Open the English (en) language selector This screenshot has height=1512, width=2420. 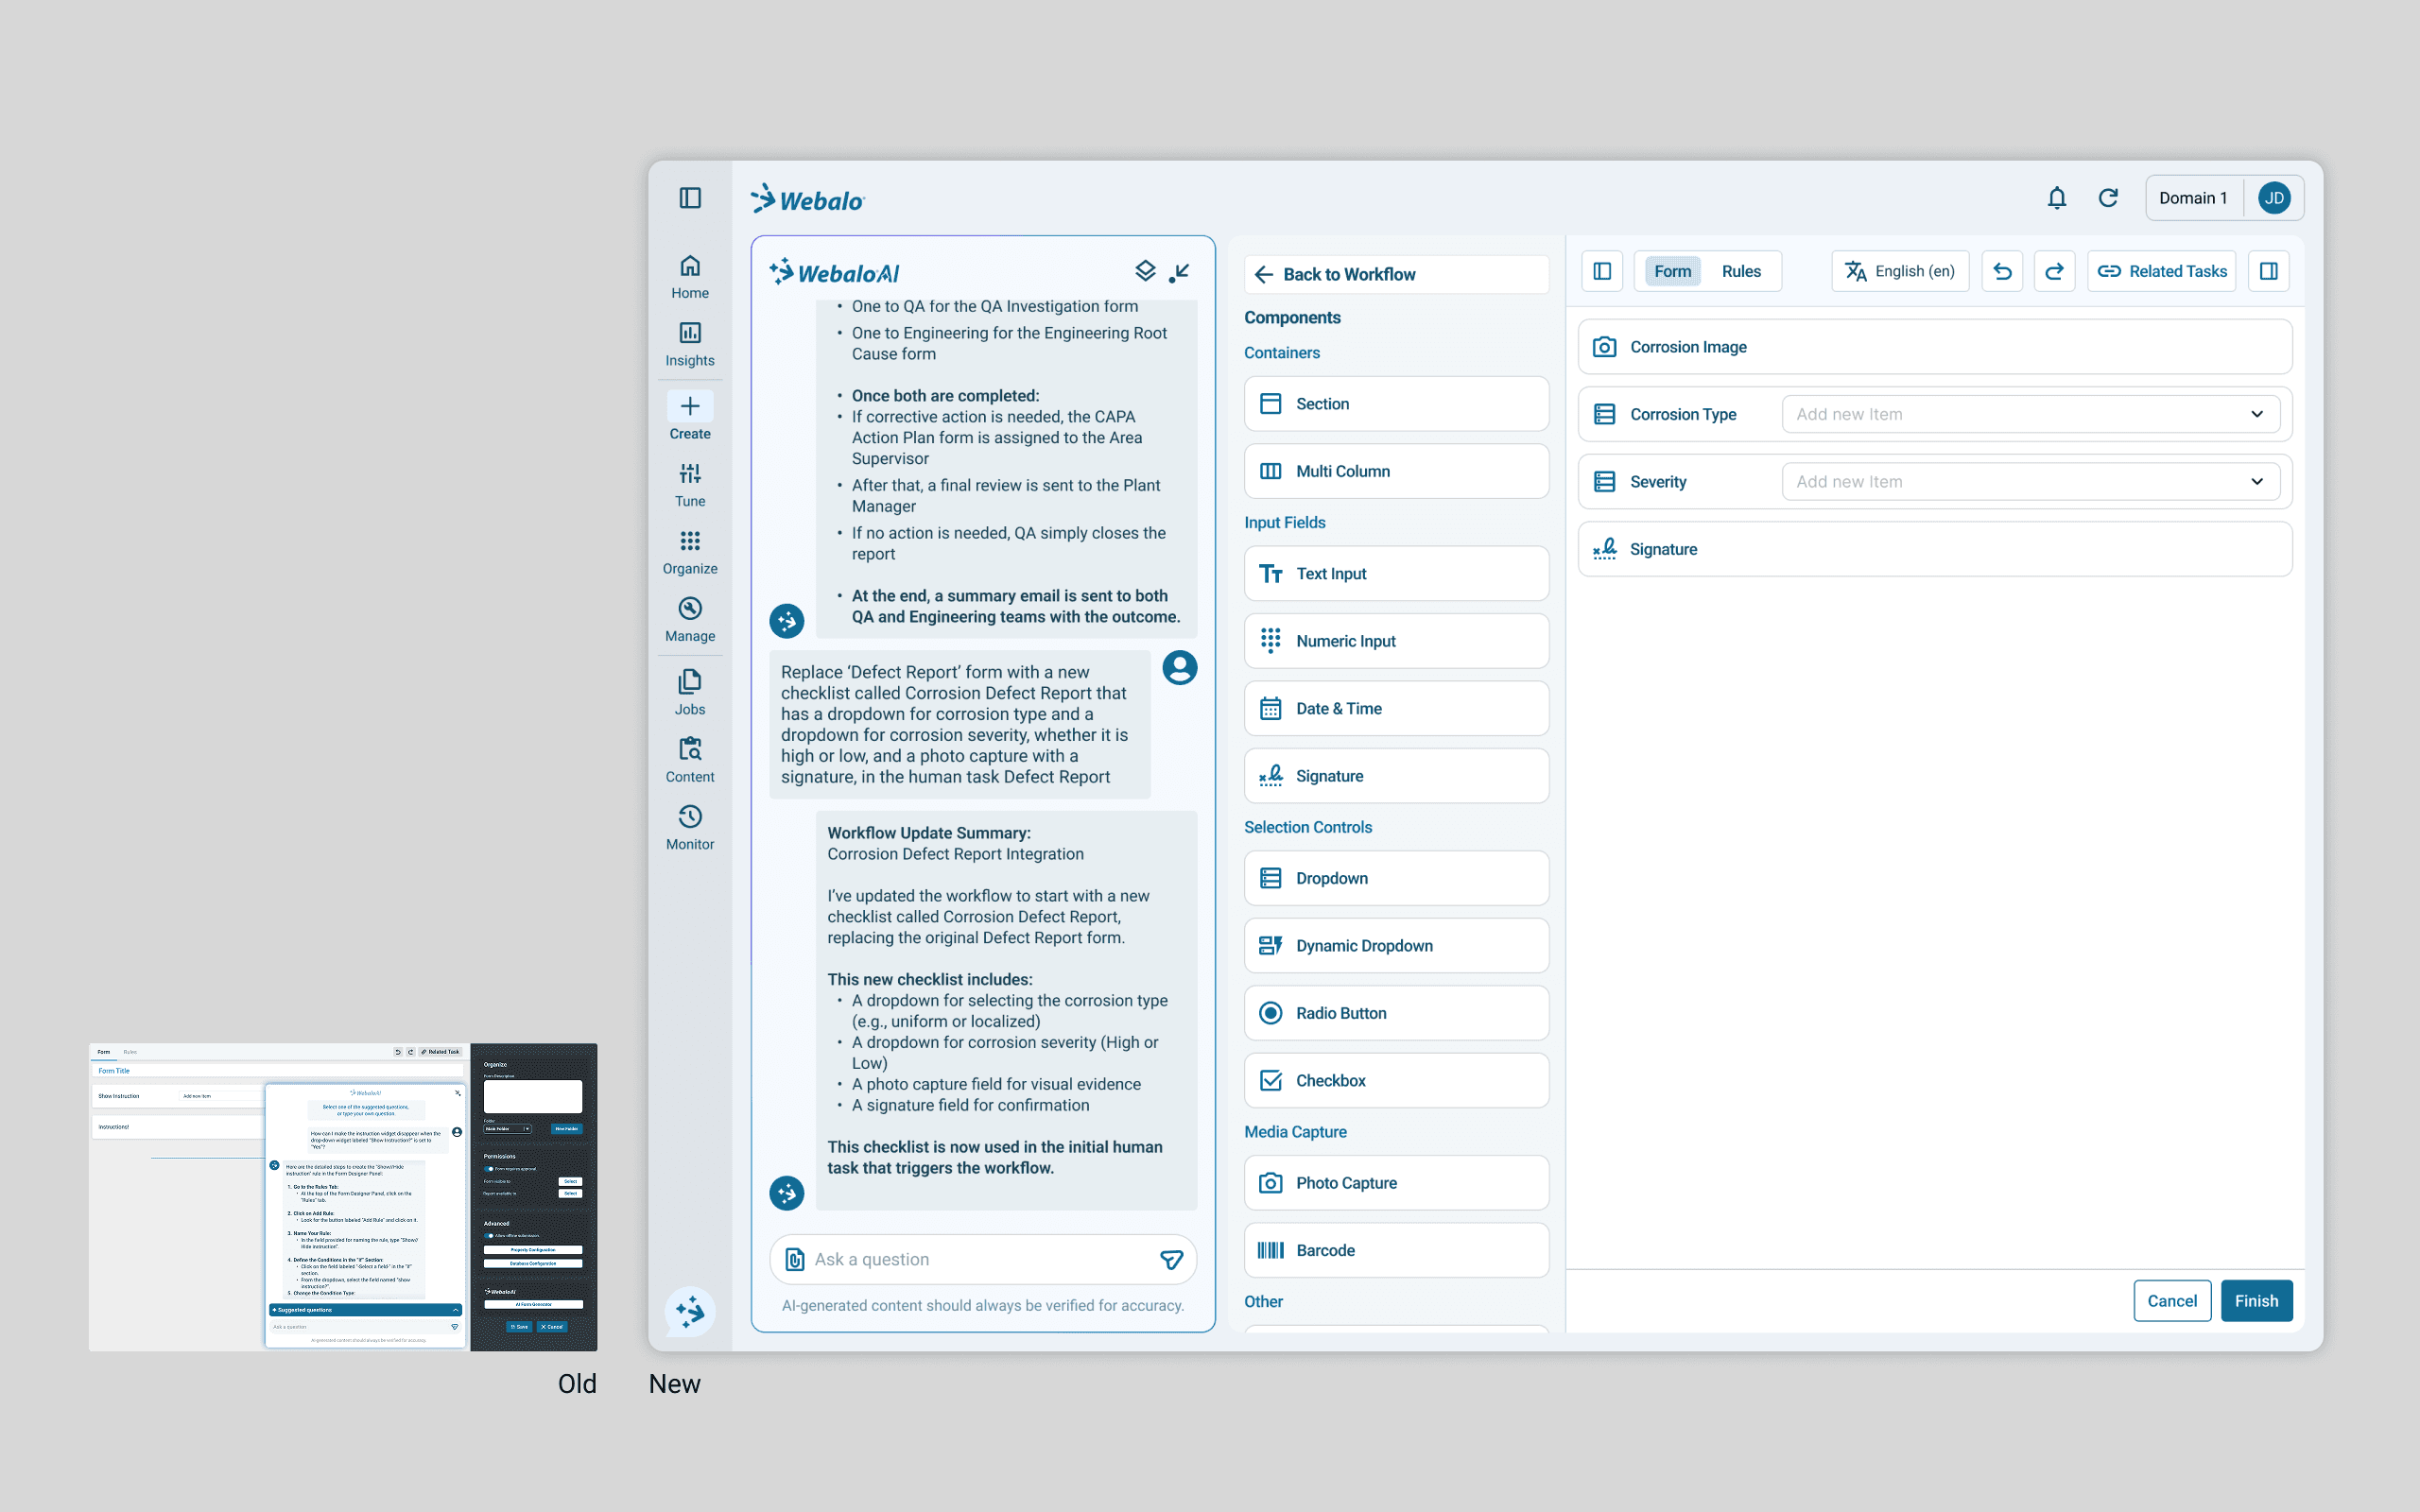tap(1900, 271)
